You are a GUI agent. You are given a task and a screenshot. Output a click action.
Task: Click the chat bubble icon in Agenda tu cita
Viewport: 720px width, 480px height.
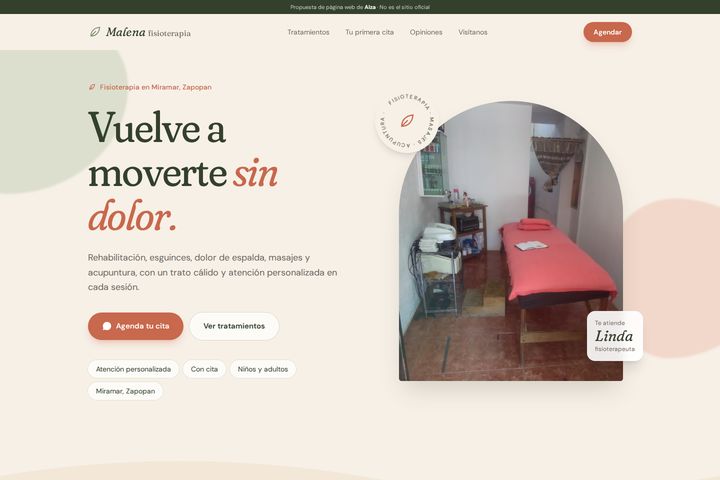pos(107,326)
